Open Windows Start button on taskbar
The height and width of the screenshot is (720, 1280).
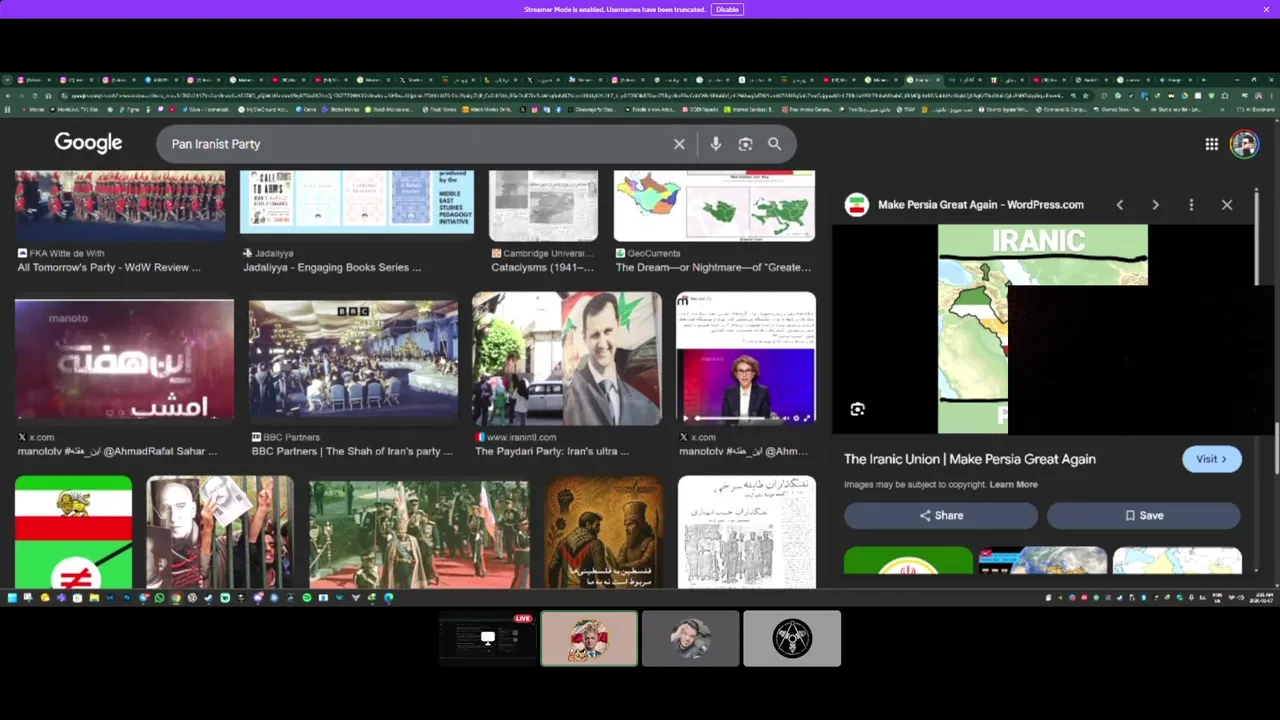click(x=12, y=598)
